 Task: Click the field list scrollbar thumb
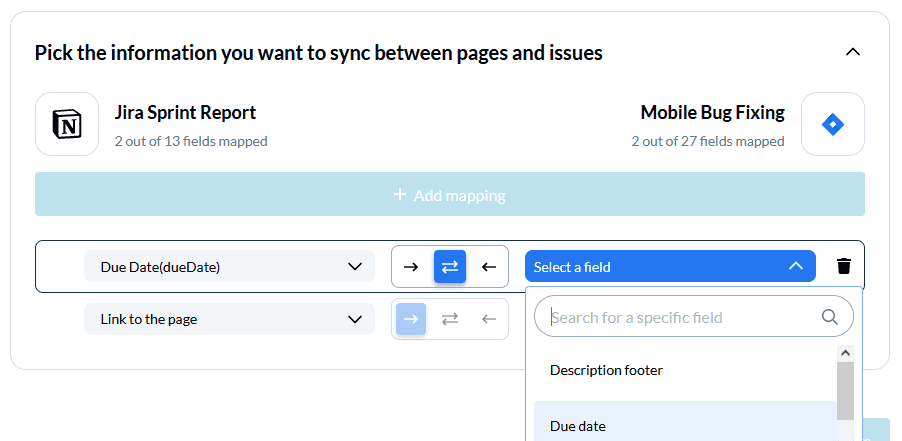coord(845,391)
